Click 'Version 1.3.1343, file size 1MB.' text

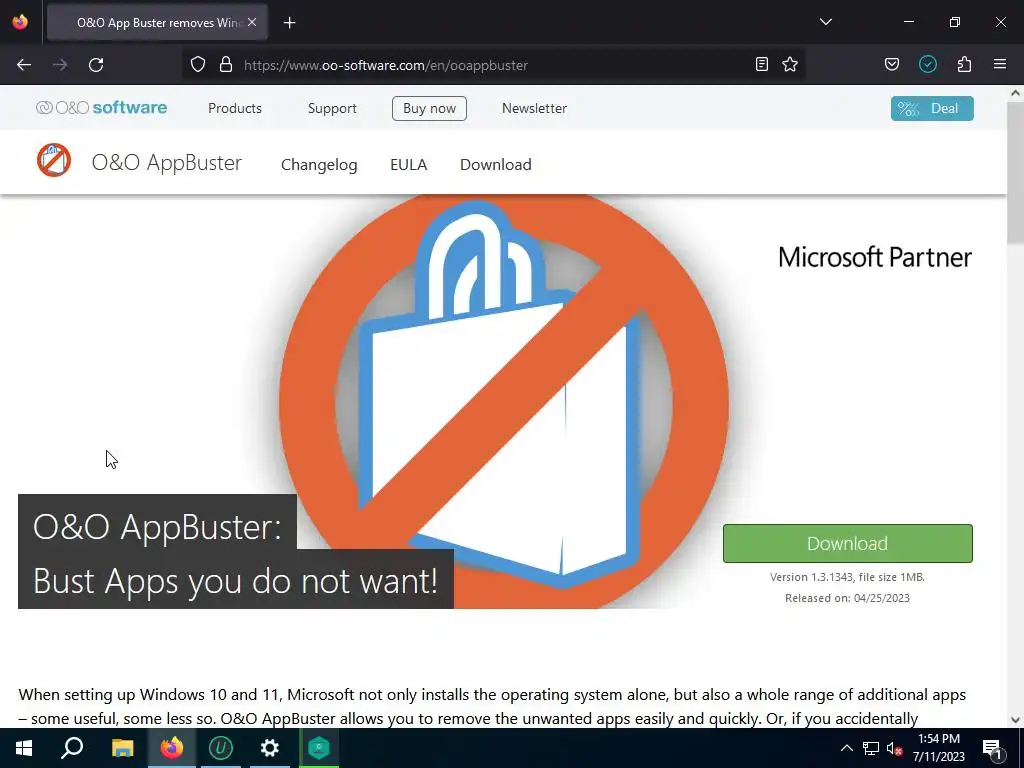[x=847, y=577]
